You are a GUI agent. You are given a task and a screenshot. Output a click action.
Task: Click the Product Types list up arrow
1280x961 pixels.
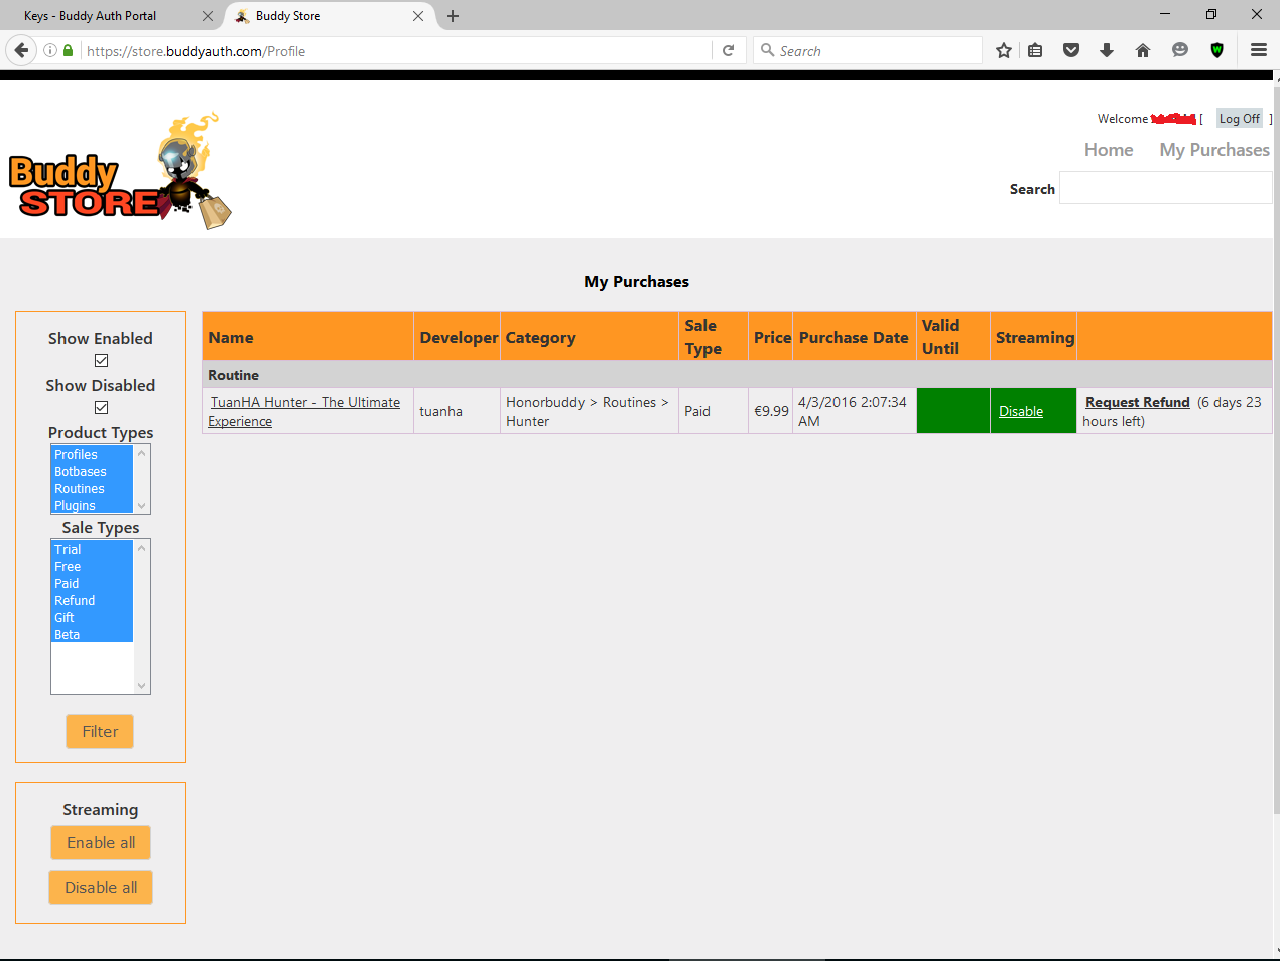point(142,453)
